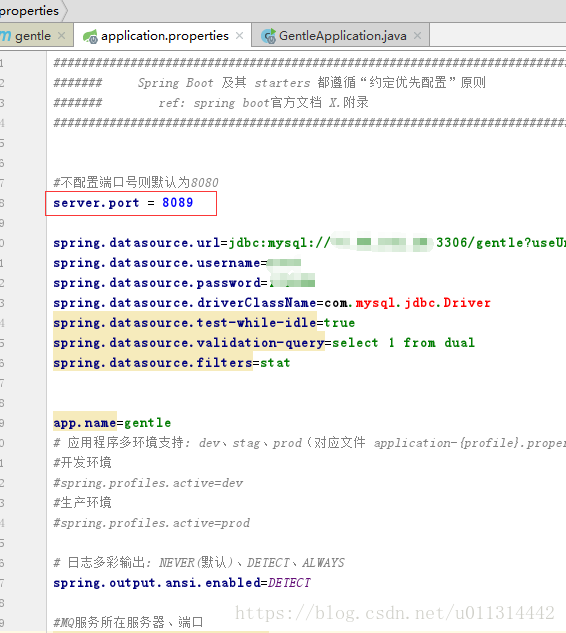Close the GentleApplication.java tab
The width and height of the screenshot is (566, 633).
click(x=417, y=36)
